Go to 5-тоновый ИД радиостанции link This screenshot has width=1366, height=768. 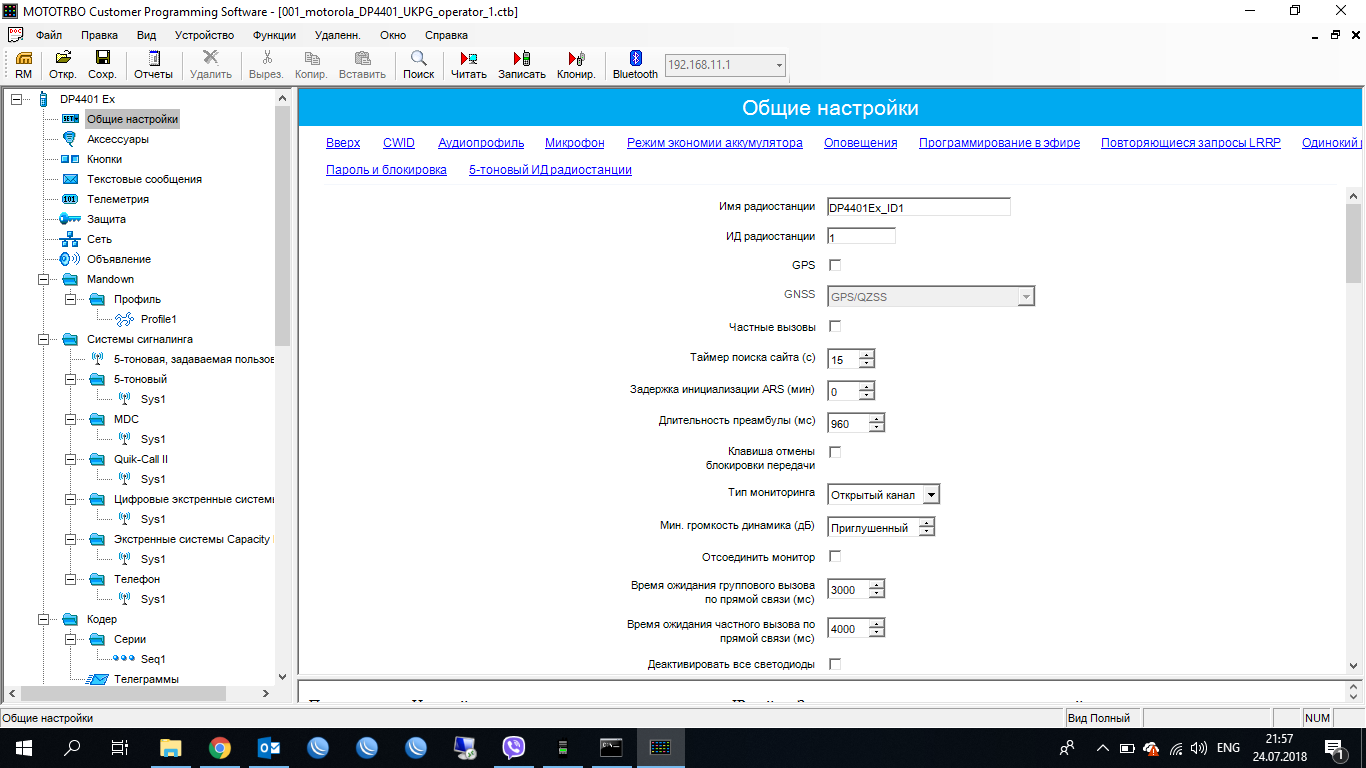[550, 170]
